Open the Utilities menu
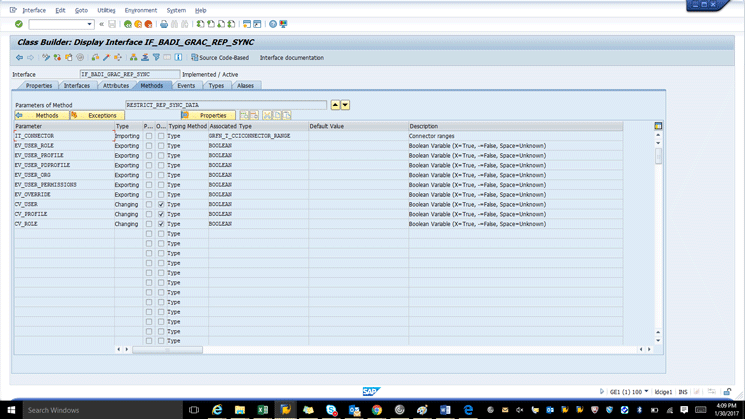 coord(106,10)
